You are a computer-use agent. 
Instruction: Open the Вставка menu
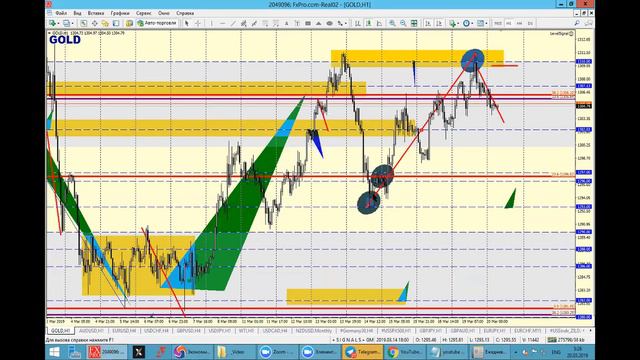[x=96, y=13]
